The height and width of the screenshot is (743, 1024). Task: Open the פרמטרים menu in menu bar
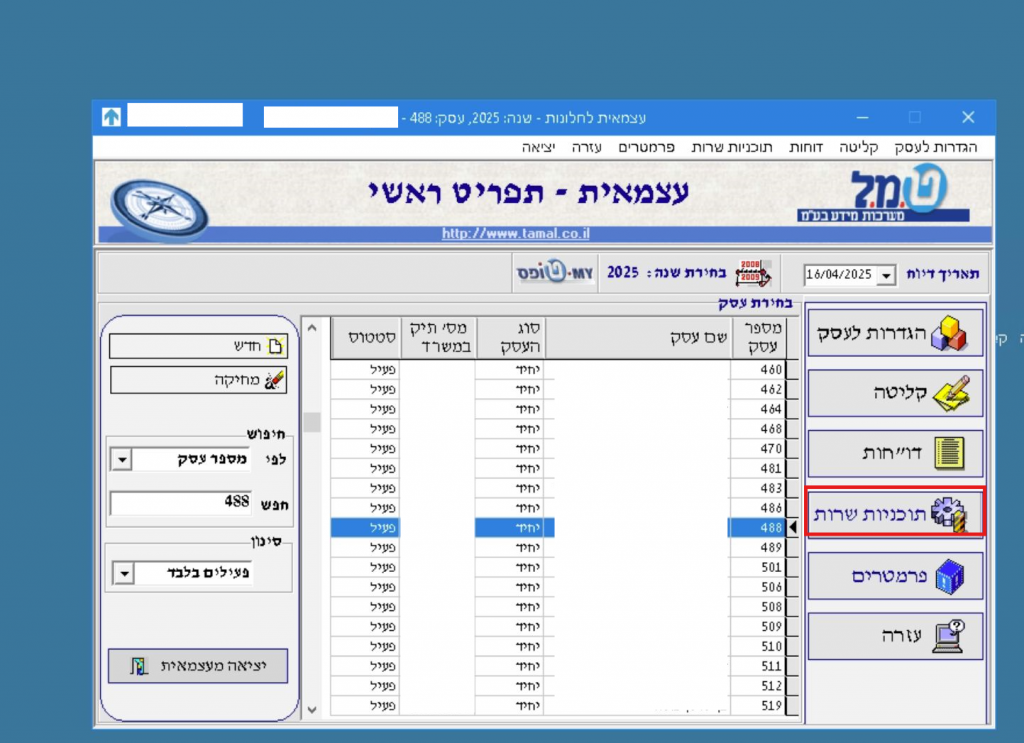click(646, 147)
